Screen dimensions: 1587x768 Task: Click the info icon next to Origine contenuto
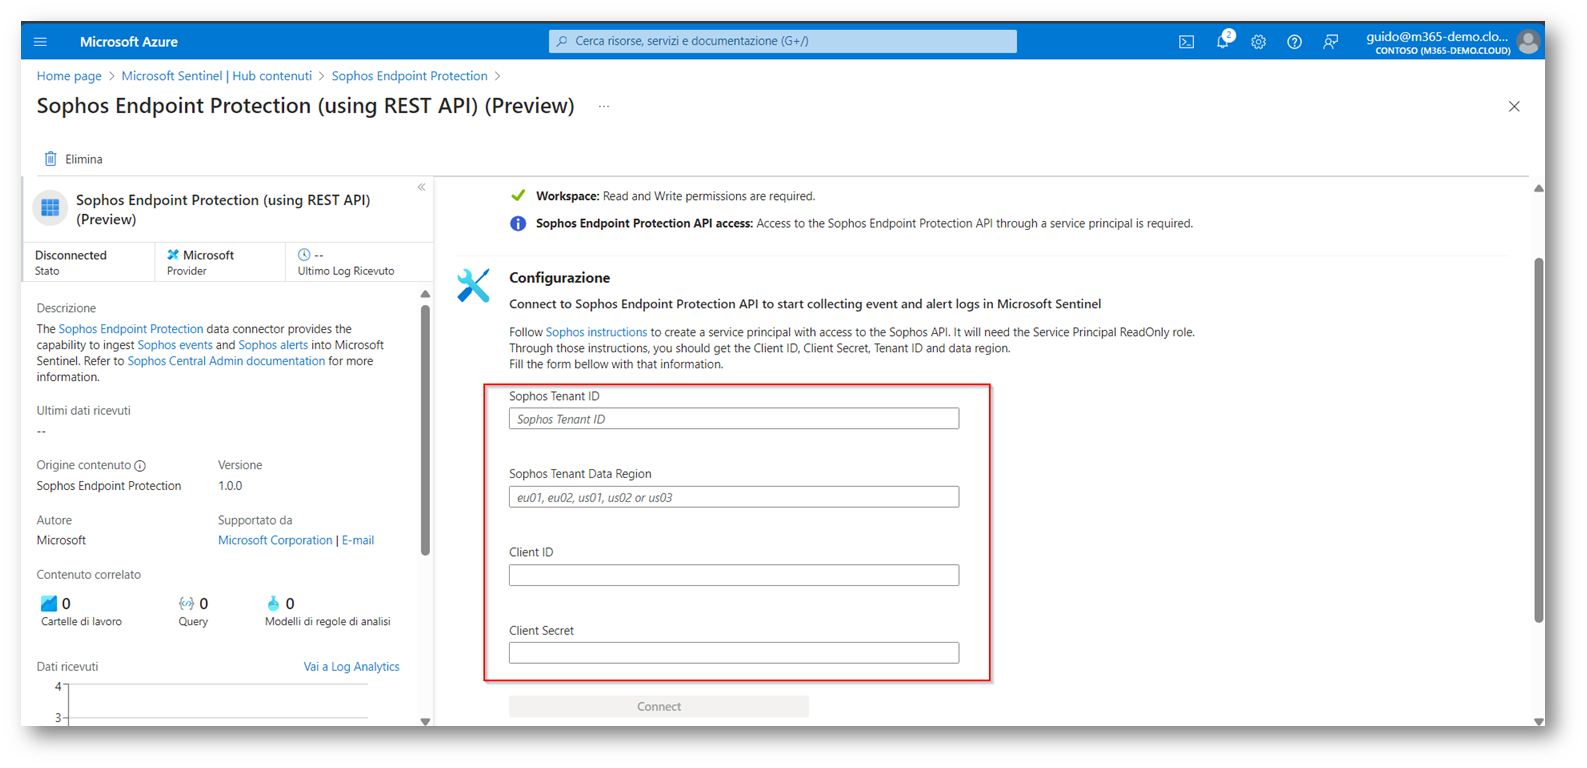[140, 466]
